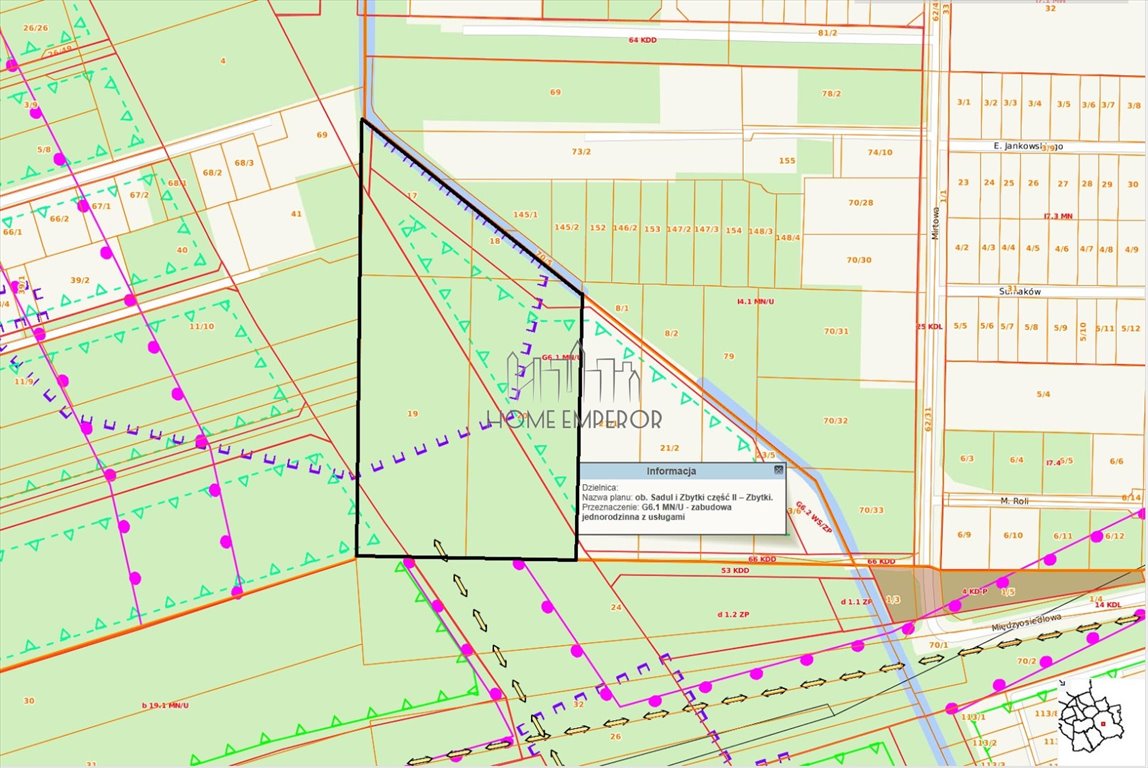
Task: Close the Informacja popup window
Action: click(x=778, y=469)
